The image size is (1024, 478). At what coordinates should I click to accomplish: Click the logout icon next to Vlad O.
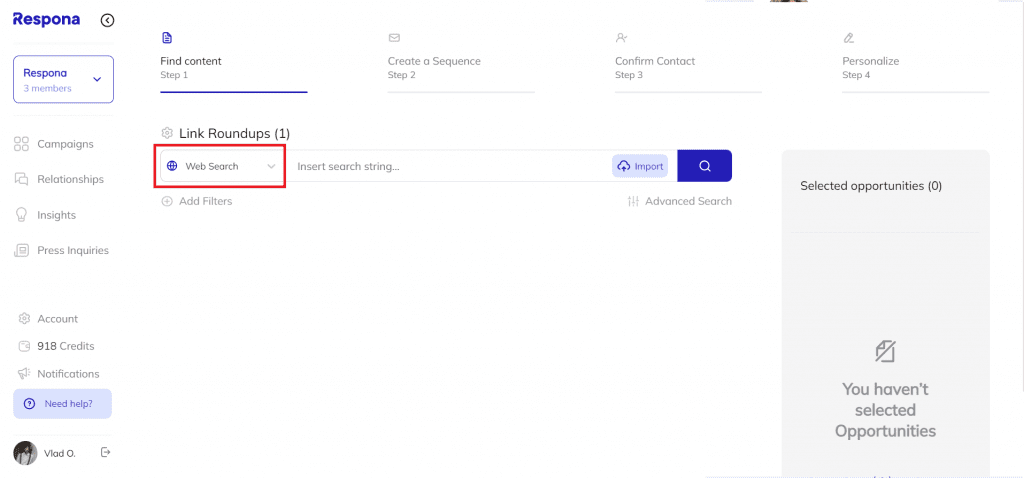pos(105,452)
